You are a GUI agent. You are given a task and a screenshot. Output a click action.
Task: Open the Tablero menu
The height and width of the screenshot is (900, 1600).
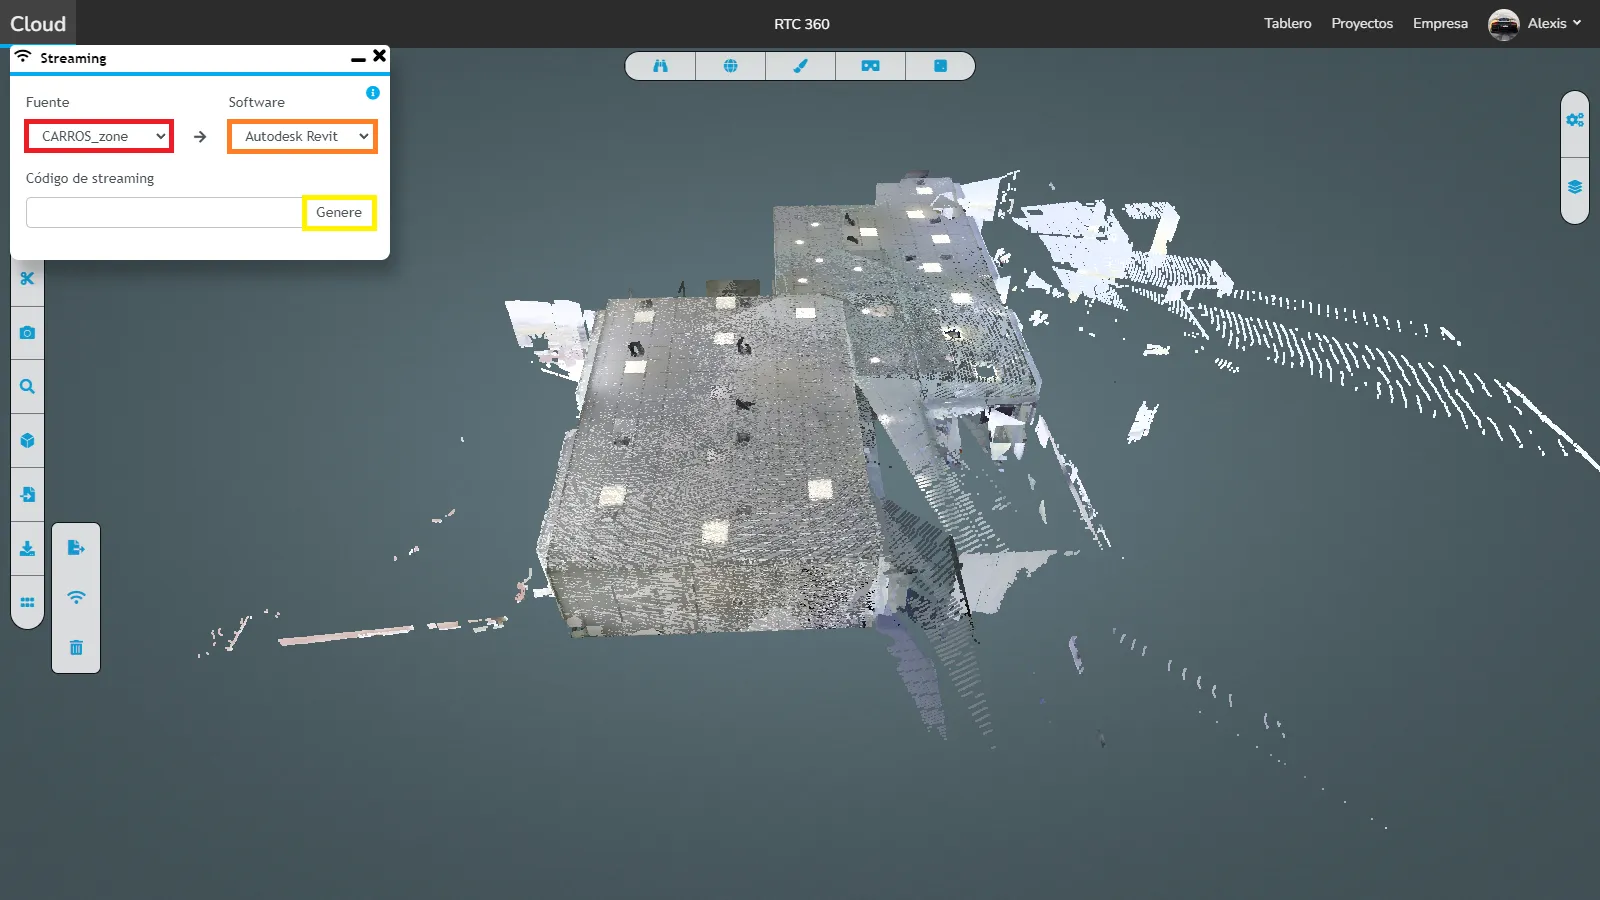click(x=1287, y=24)
